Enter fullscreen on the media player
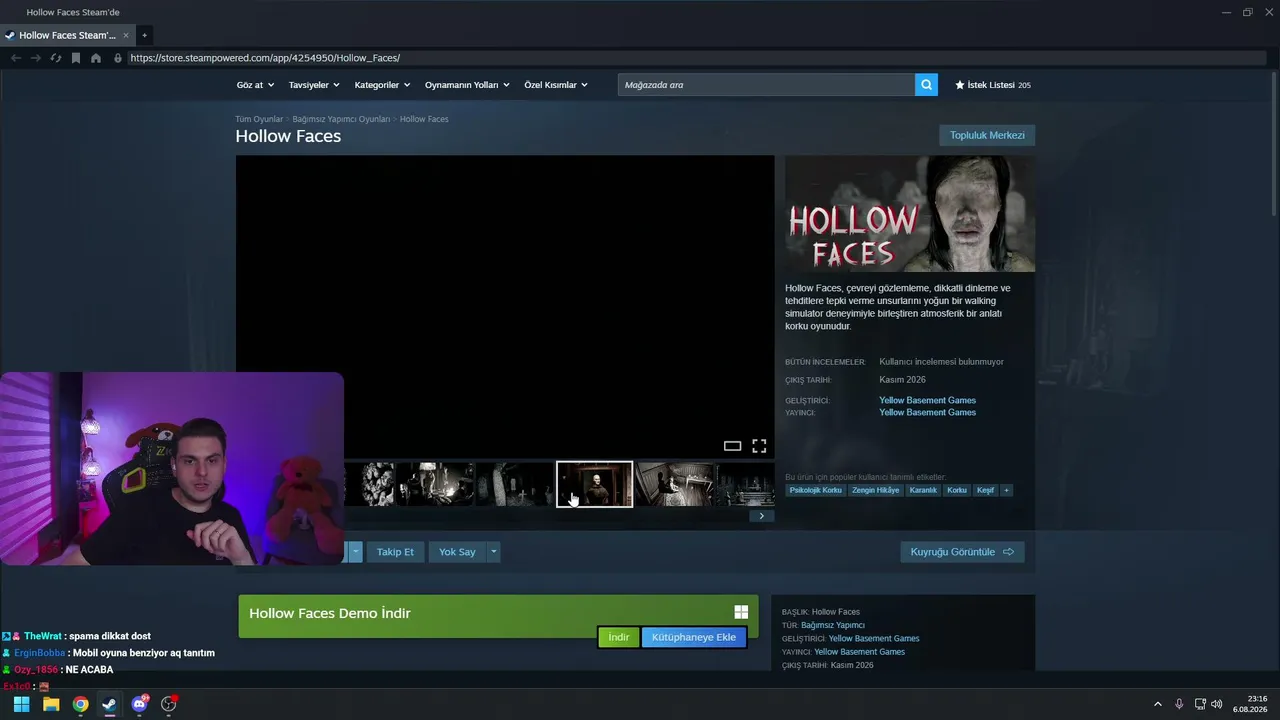The width and height of the screenshot is (1280, 720). click(759, 446)
